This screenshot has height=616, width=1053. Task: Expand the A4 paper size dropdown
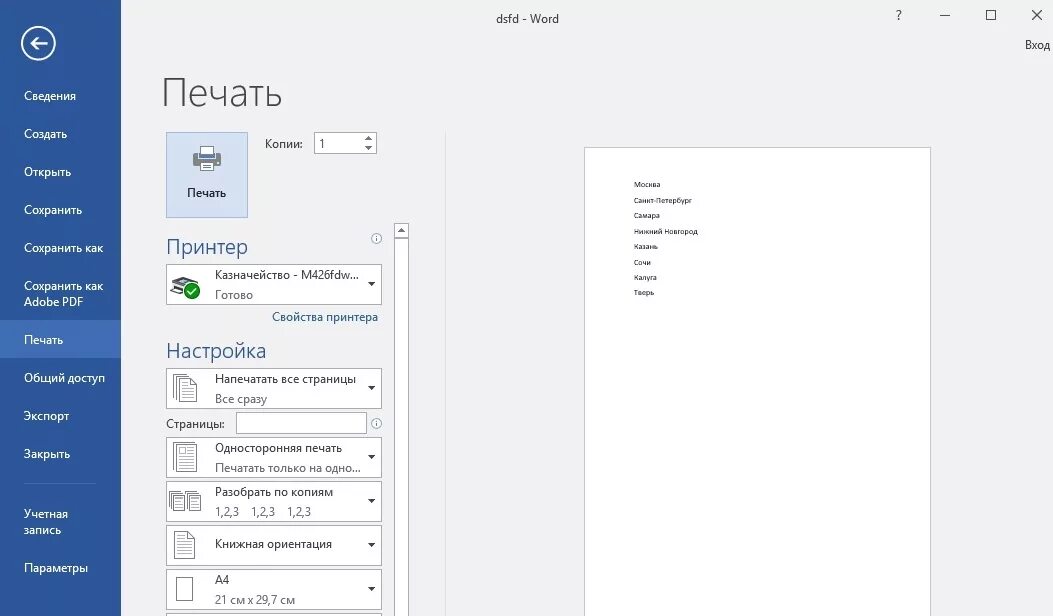pyautogui.click(x=274, y=589)
